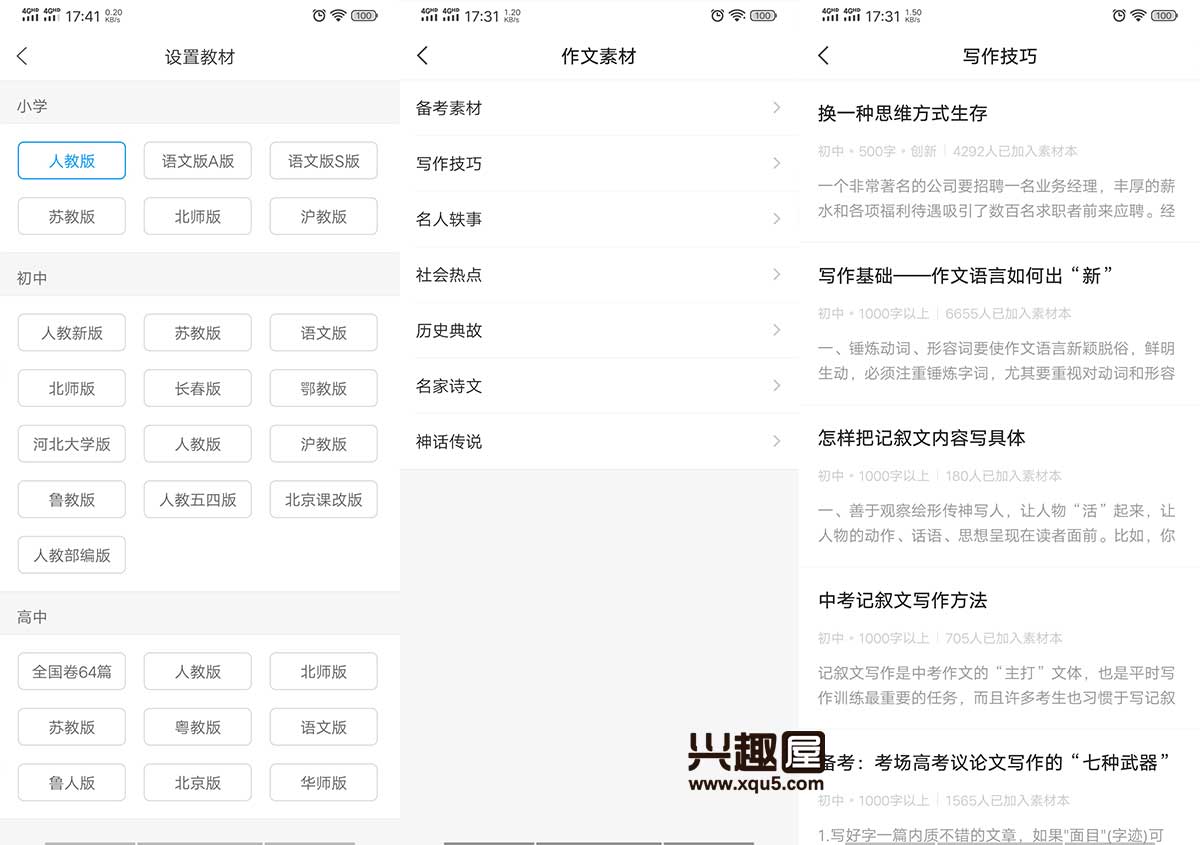The height and width of the screenshot is (845, 1200).
Task: Pick the 人教新版 textbook option
Action: pyautogui.click(x=72, y=333)
